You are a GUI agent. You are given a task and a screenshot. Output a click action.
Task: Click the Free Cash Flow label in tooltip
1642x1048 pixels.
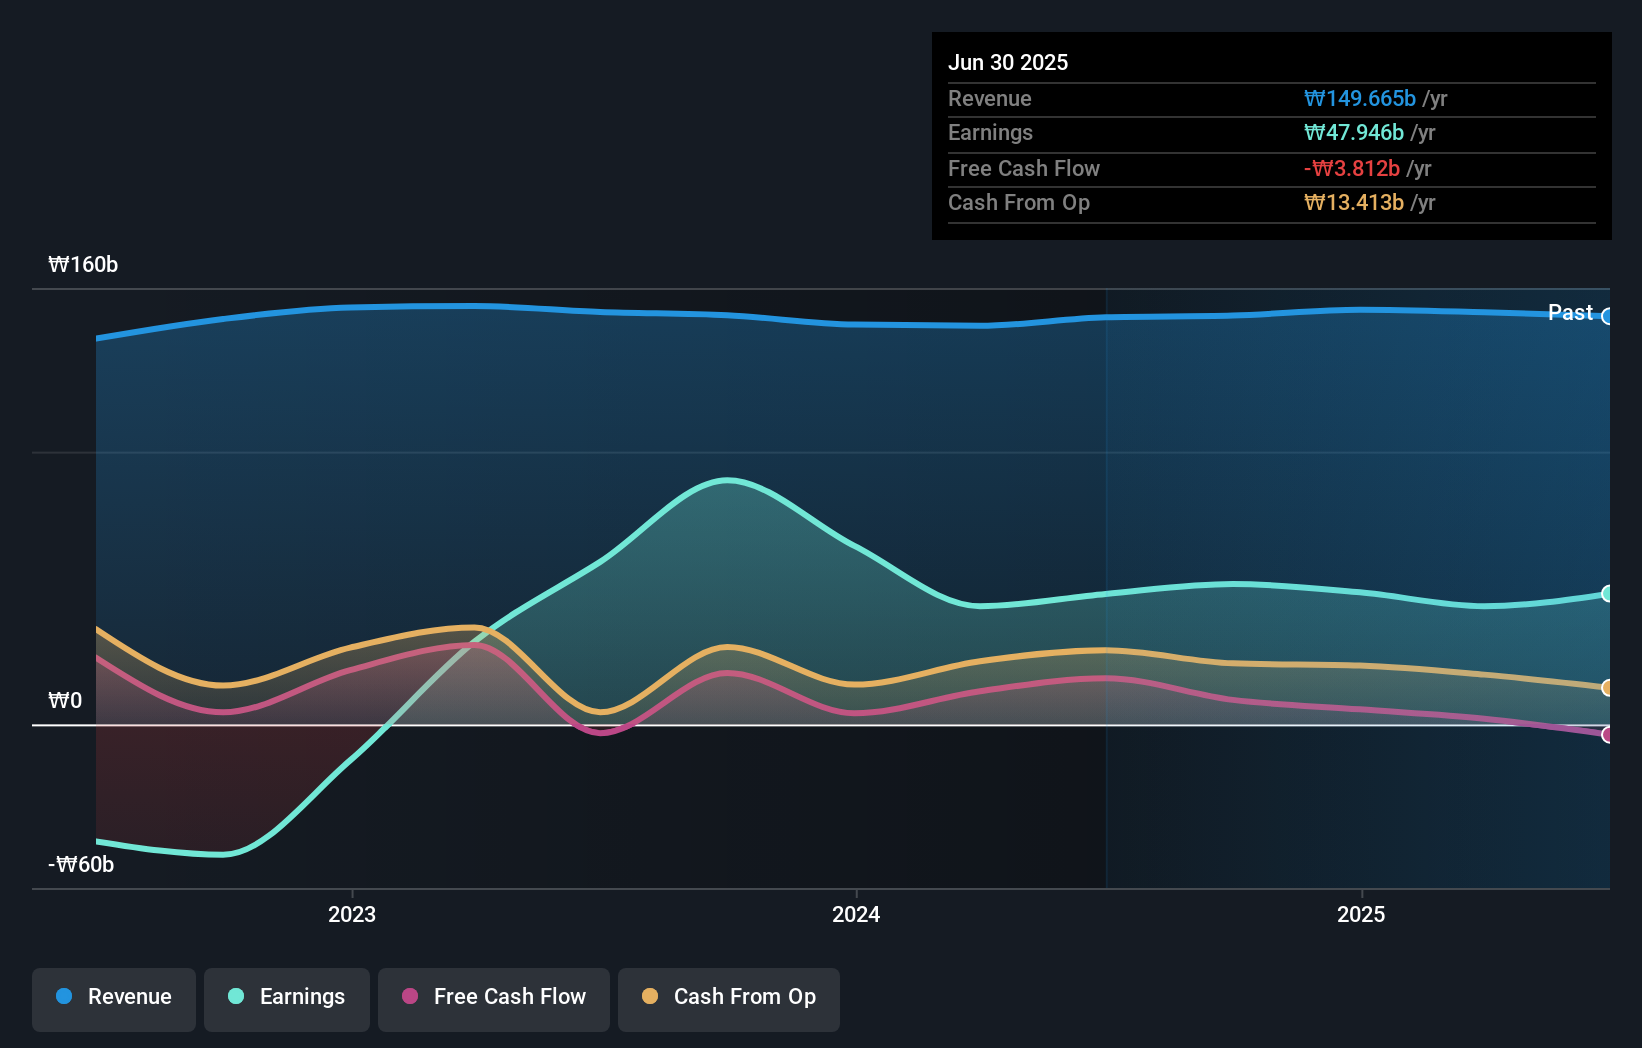(1024, 169)
